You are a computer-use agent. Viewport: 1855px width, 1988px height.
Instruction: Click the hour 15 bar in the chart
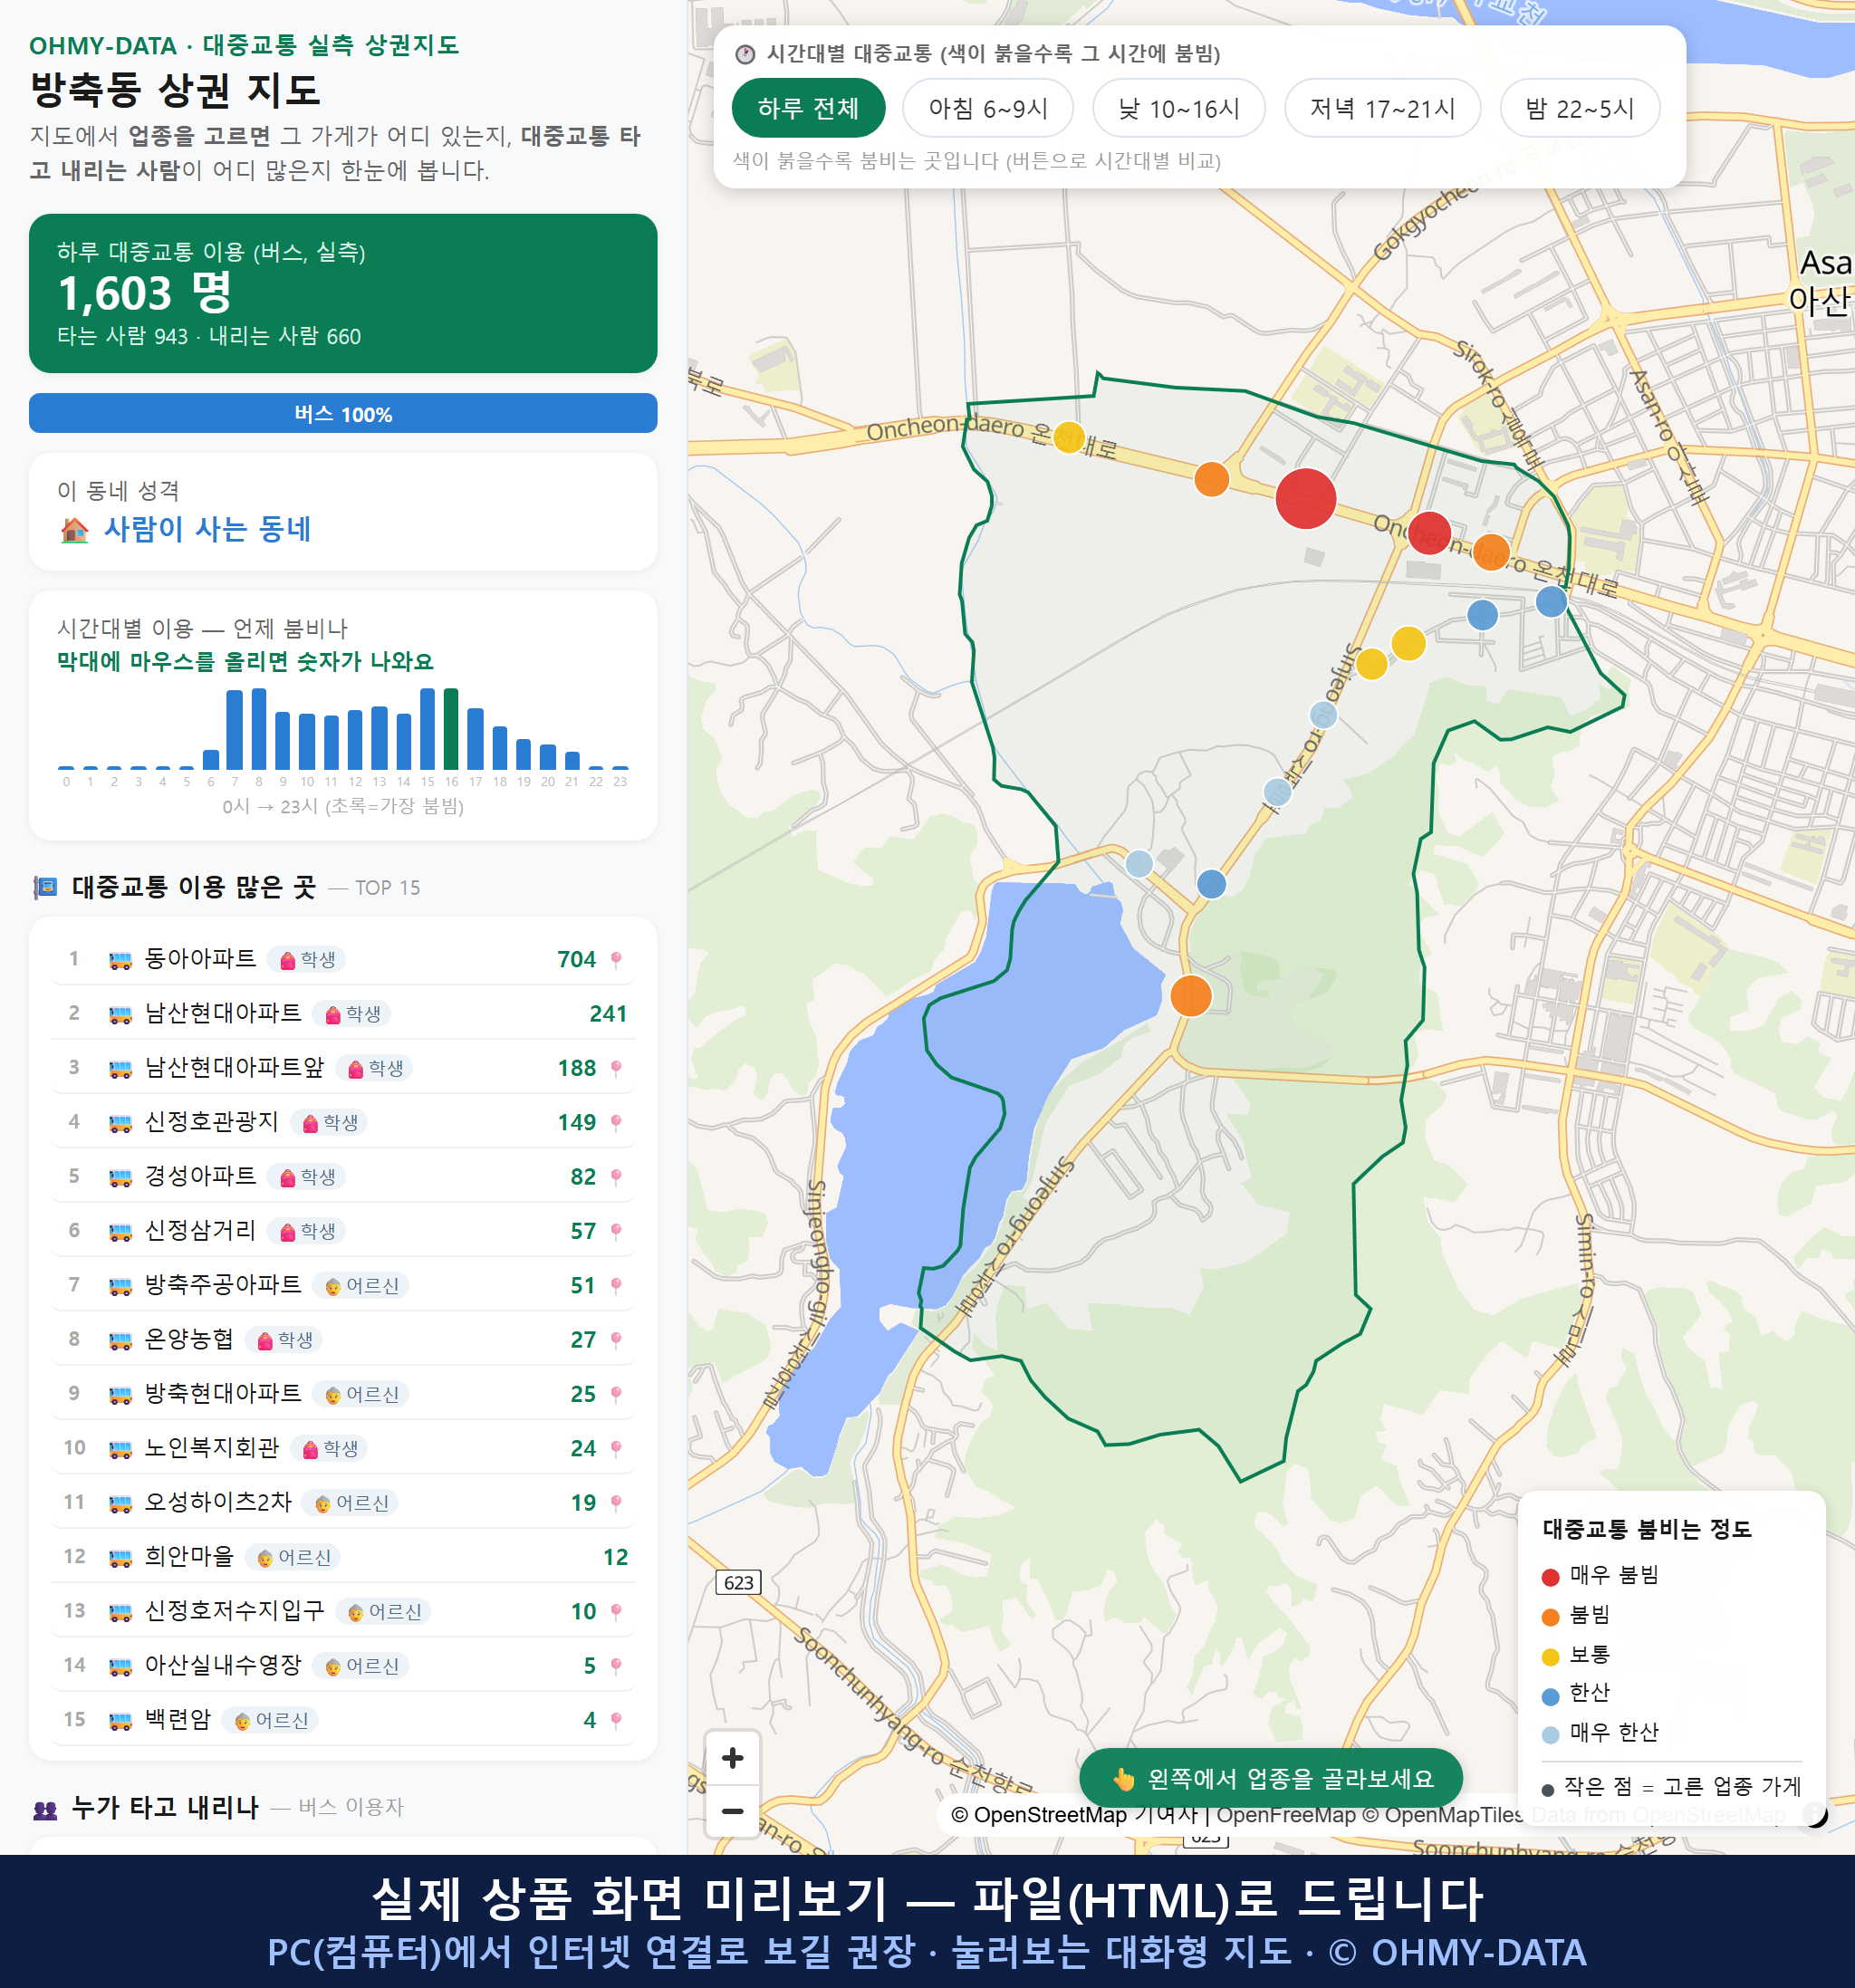tap(427, 728)
